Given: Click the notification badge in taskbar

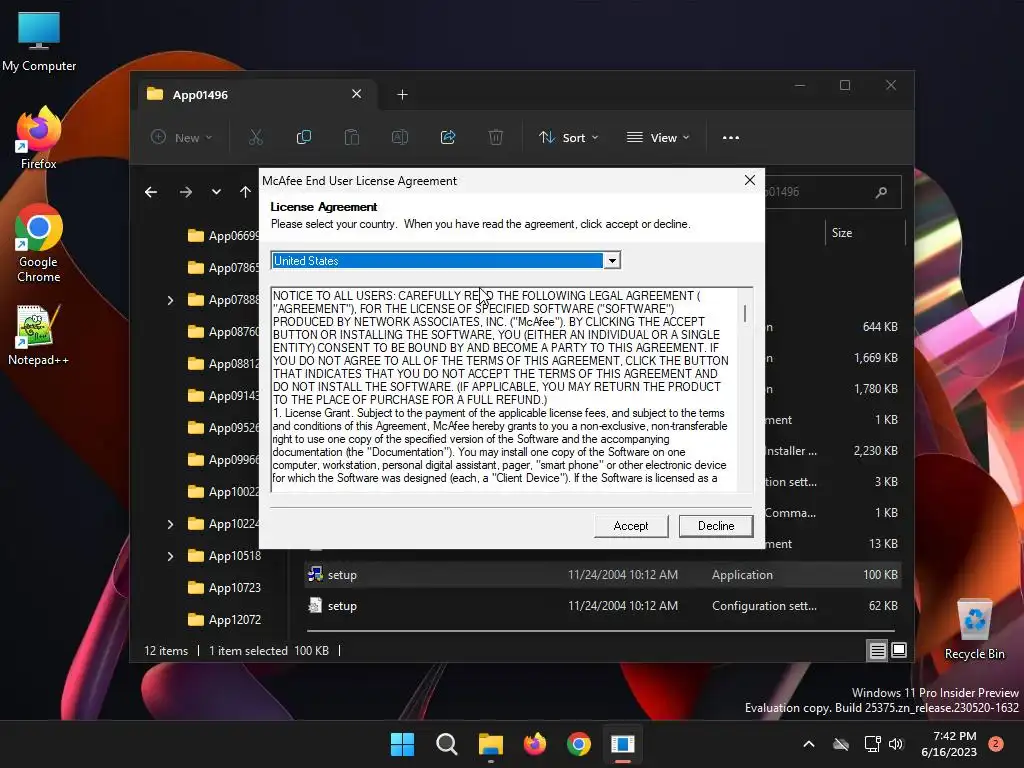Looking at the screenshot, I should tap(996, 744).
